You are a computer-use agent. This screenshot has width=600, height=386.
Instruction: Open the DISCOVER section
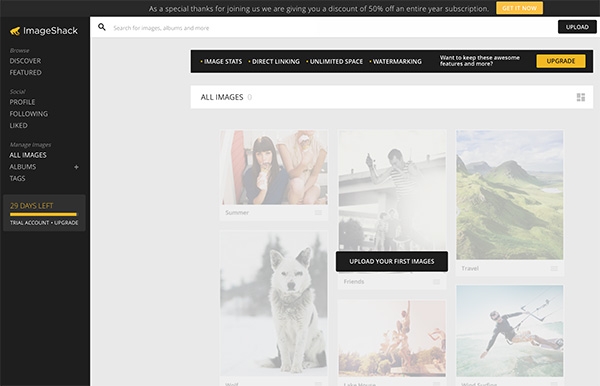25,61
